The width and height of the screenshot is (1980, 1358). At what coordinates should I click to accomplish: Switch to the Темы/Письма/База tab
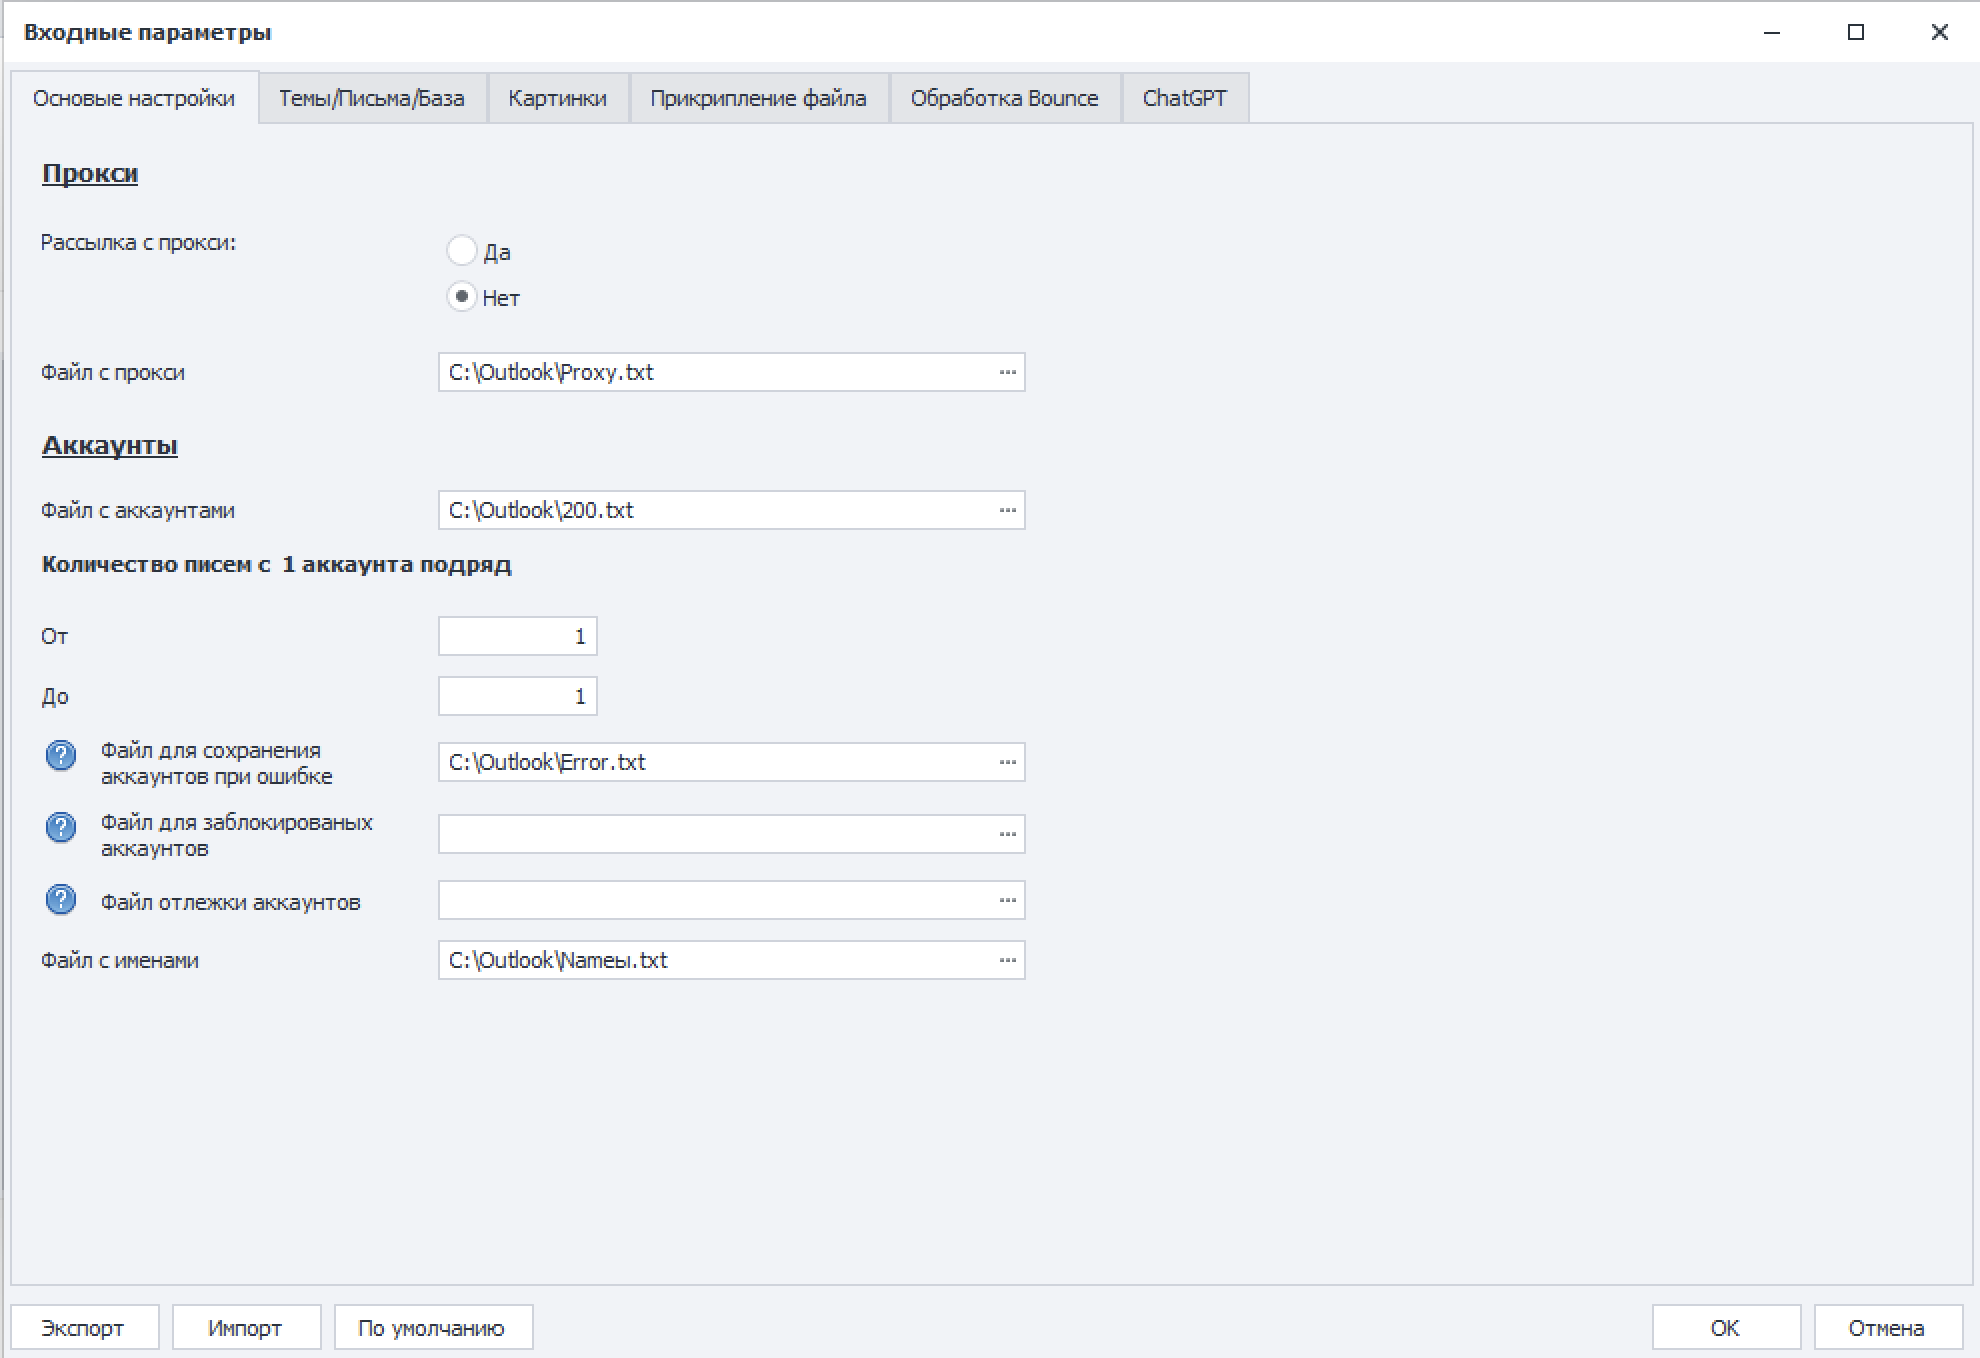(x=371, y=98)
